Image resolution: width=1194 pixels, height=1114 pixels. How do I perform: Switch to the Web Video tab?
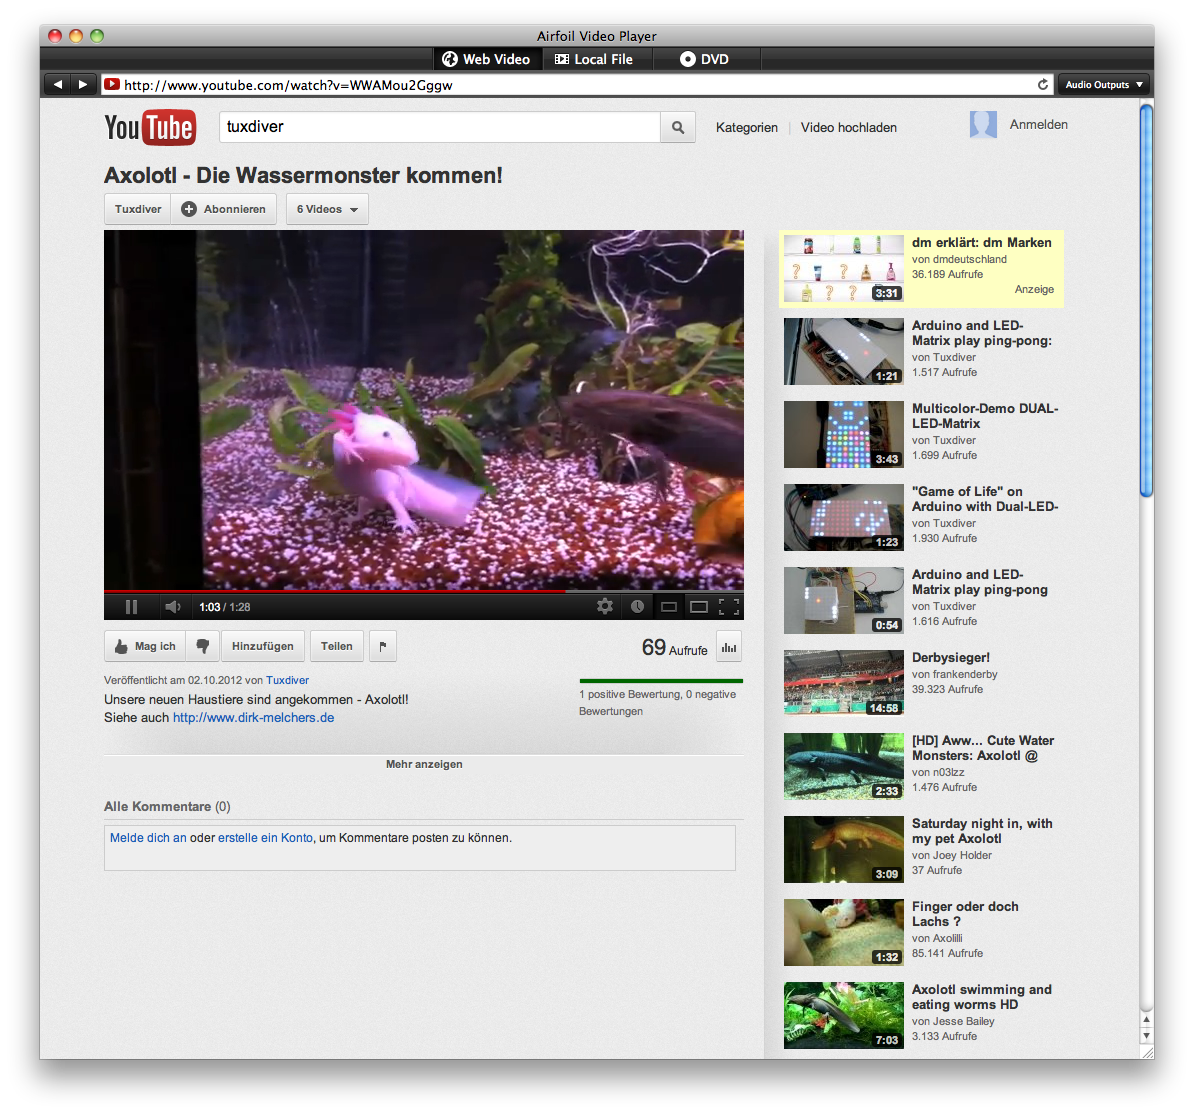(487, 59)
